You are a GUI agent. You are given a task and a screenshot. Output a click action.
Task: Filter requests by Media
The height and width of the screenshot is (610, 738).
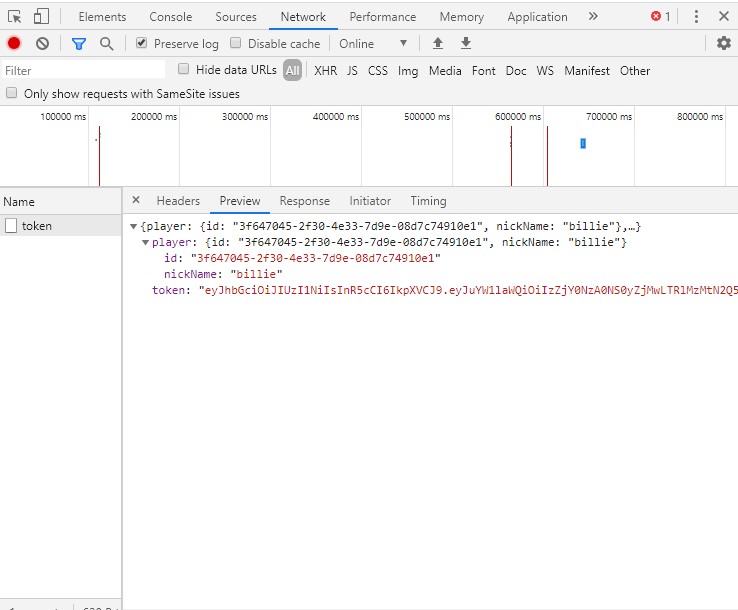tap(445, 71)
